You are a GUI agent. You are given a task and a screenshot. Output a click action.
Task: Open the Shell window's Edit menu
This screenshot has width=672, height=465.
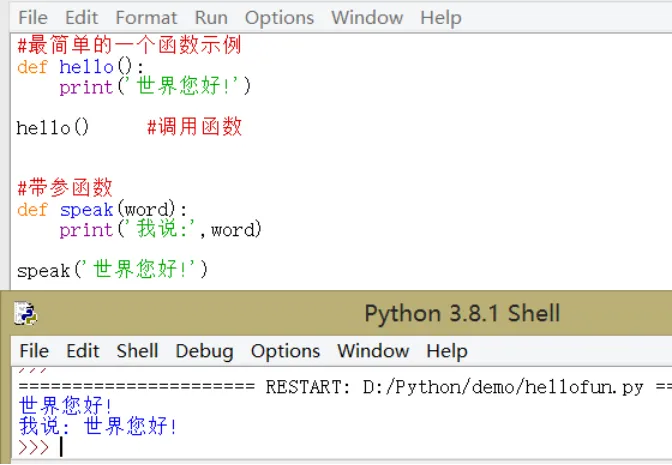click(x=83, y=351)
